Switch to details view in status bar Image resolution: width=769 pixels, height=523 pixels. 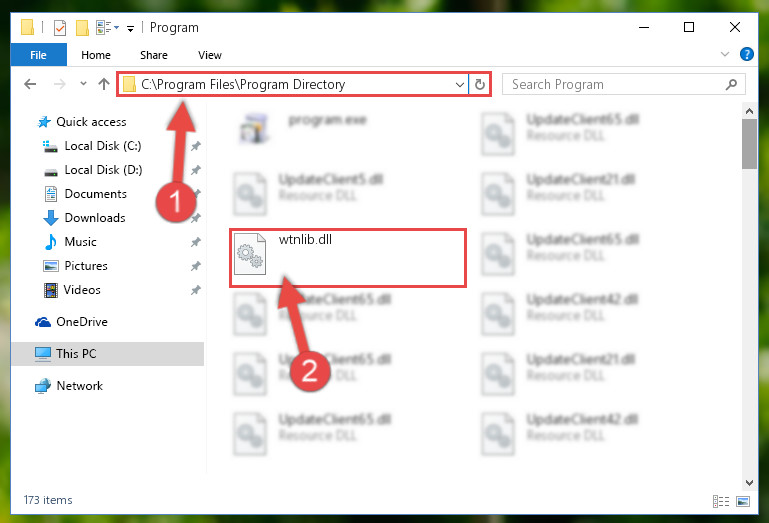pos(720,501)
